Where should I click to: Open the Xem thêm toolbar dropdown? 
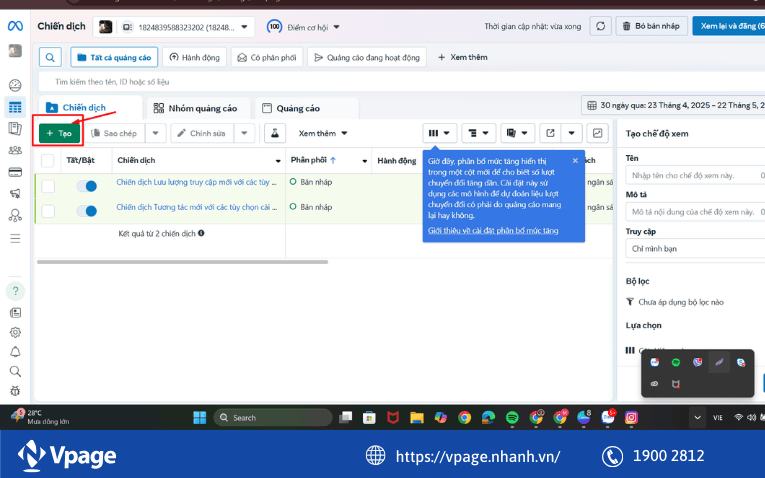pos(323,133)
